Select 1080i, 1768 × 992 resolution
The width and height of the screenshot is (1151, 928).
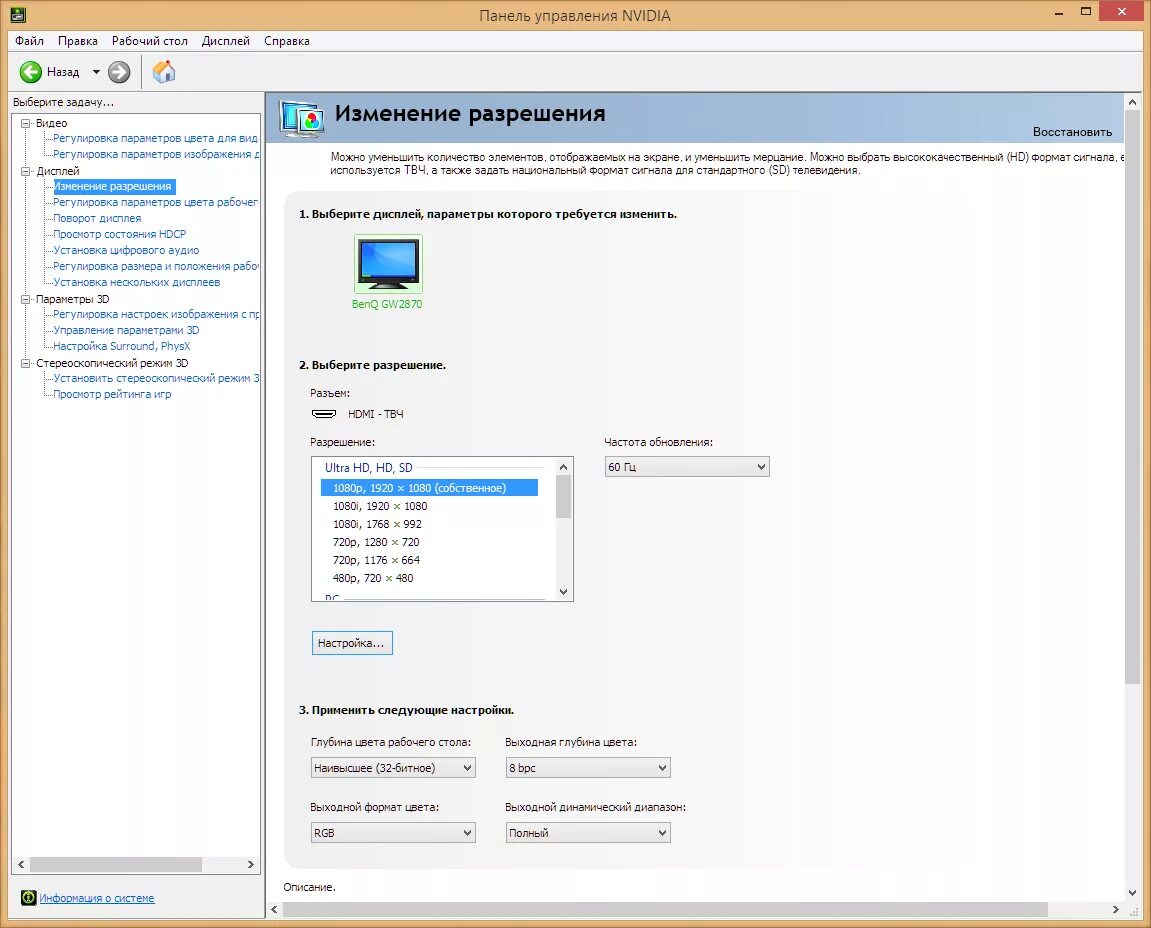click(377, 524)
